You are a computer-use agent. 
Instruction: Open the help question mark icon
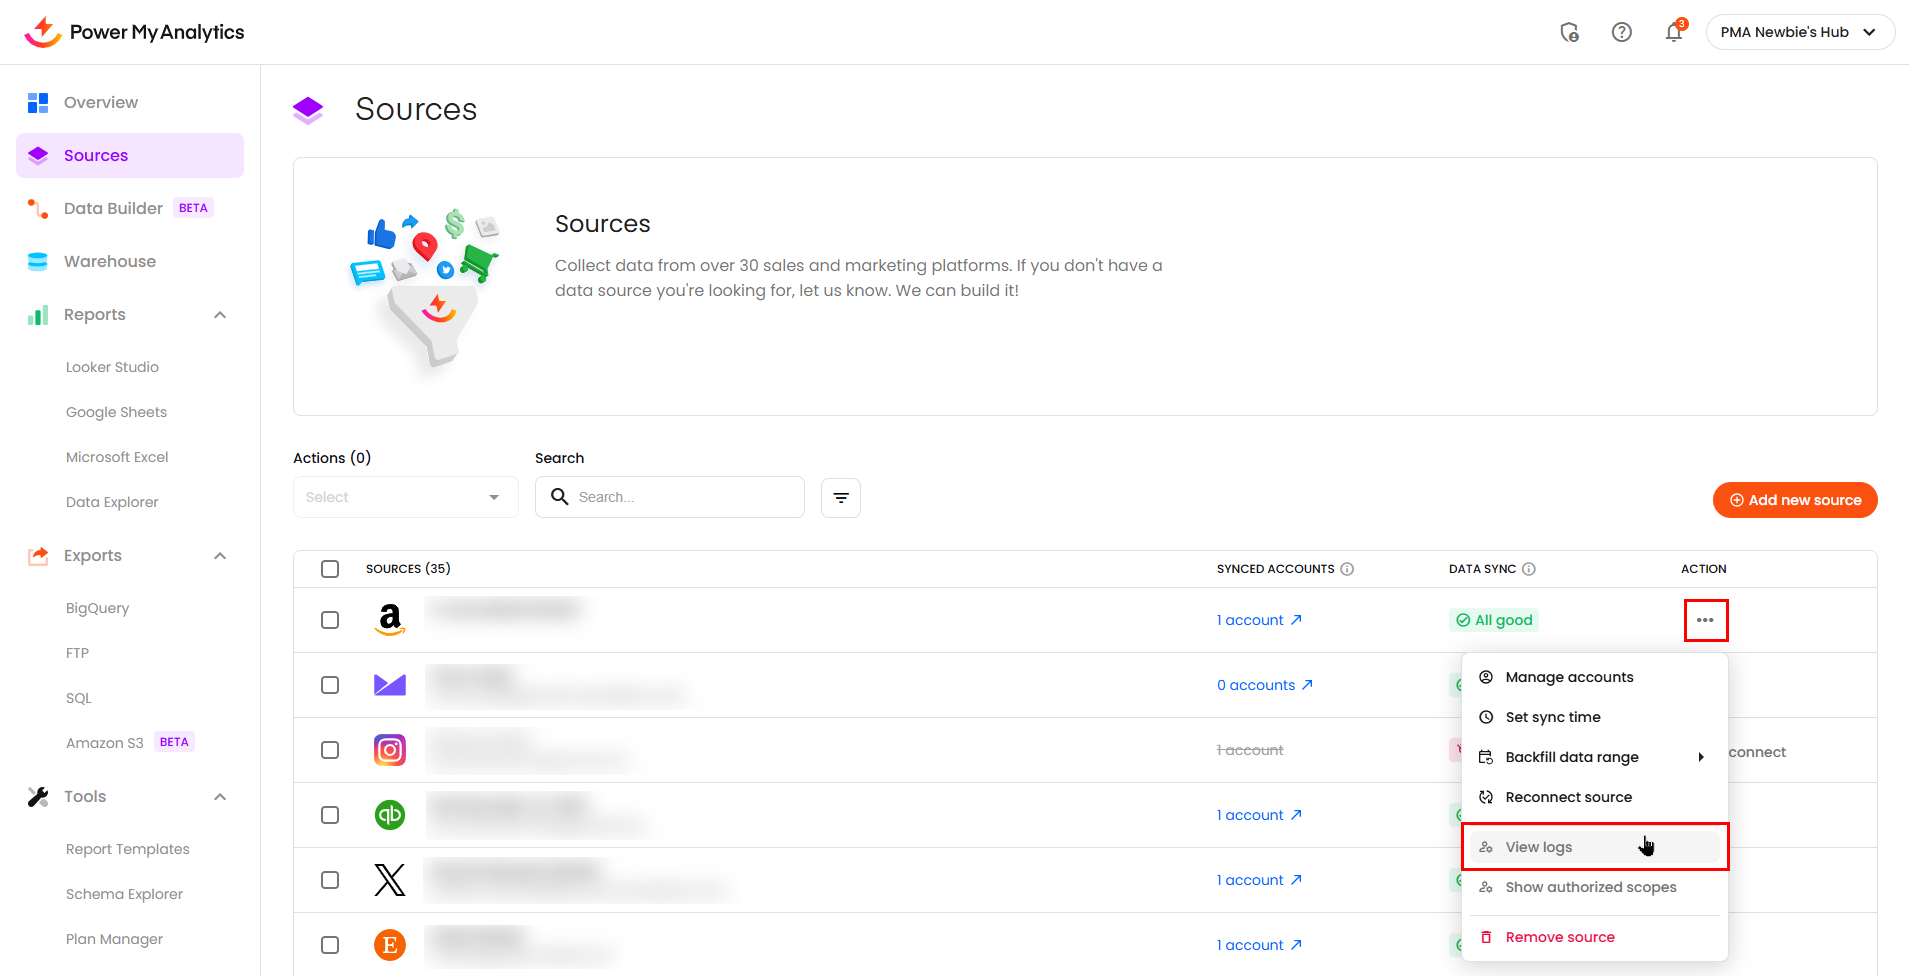click(x=1621, y=33)
